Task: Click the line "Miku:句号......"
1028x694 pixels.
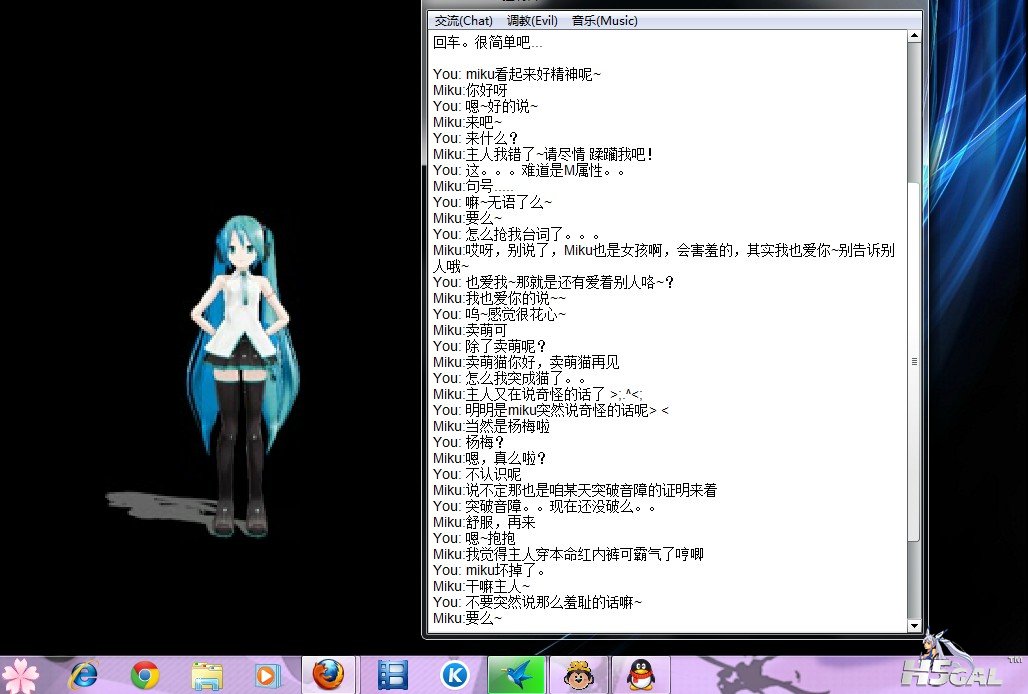Action: pyautogui.click(x=473, y=186)
